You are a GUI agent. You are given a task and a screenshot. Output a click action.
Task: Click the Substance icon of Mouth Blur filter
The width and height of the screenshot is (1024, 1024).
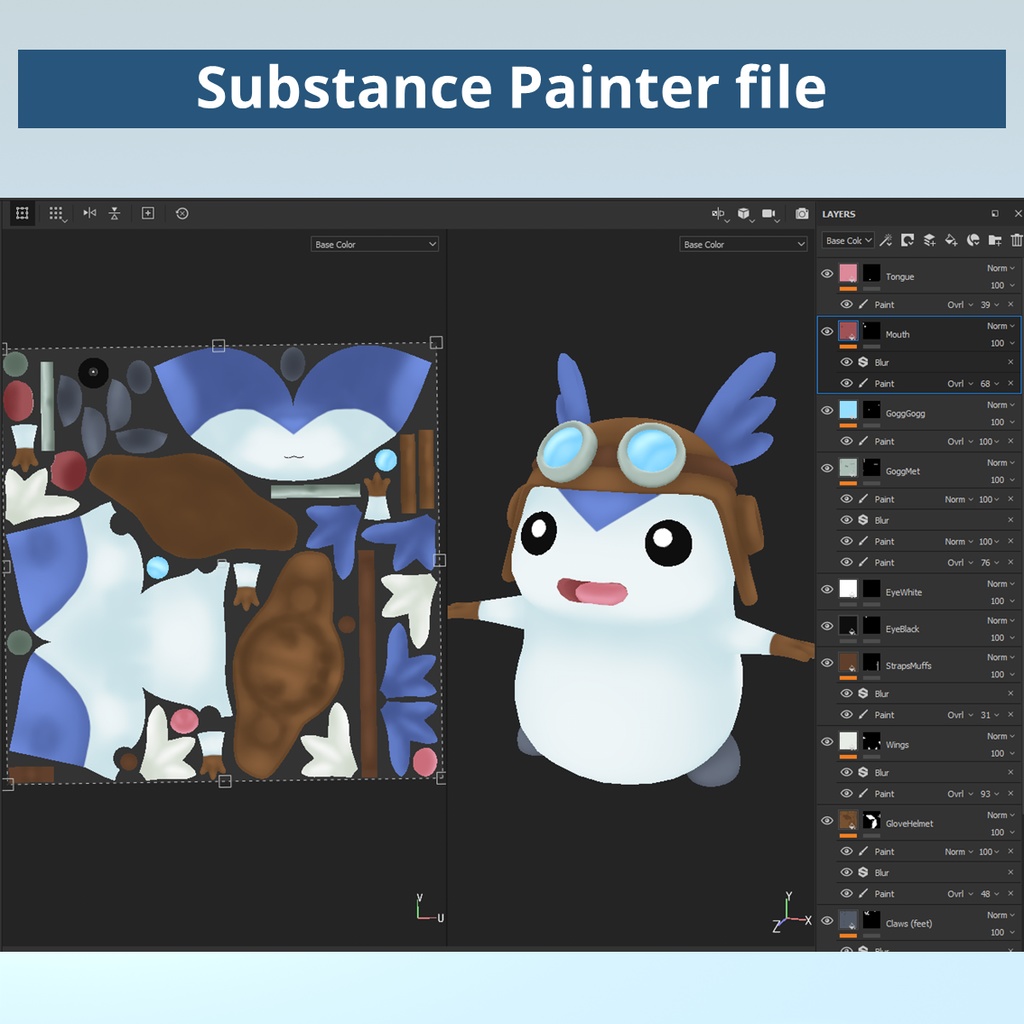coord(863,362)
